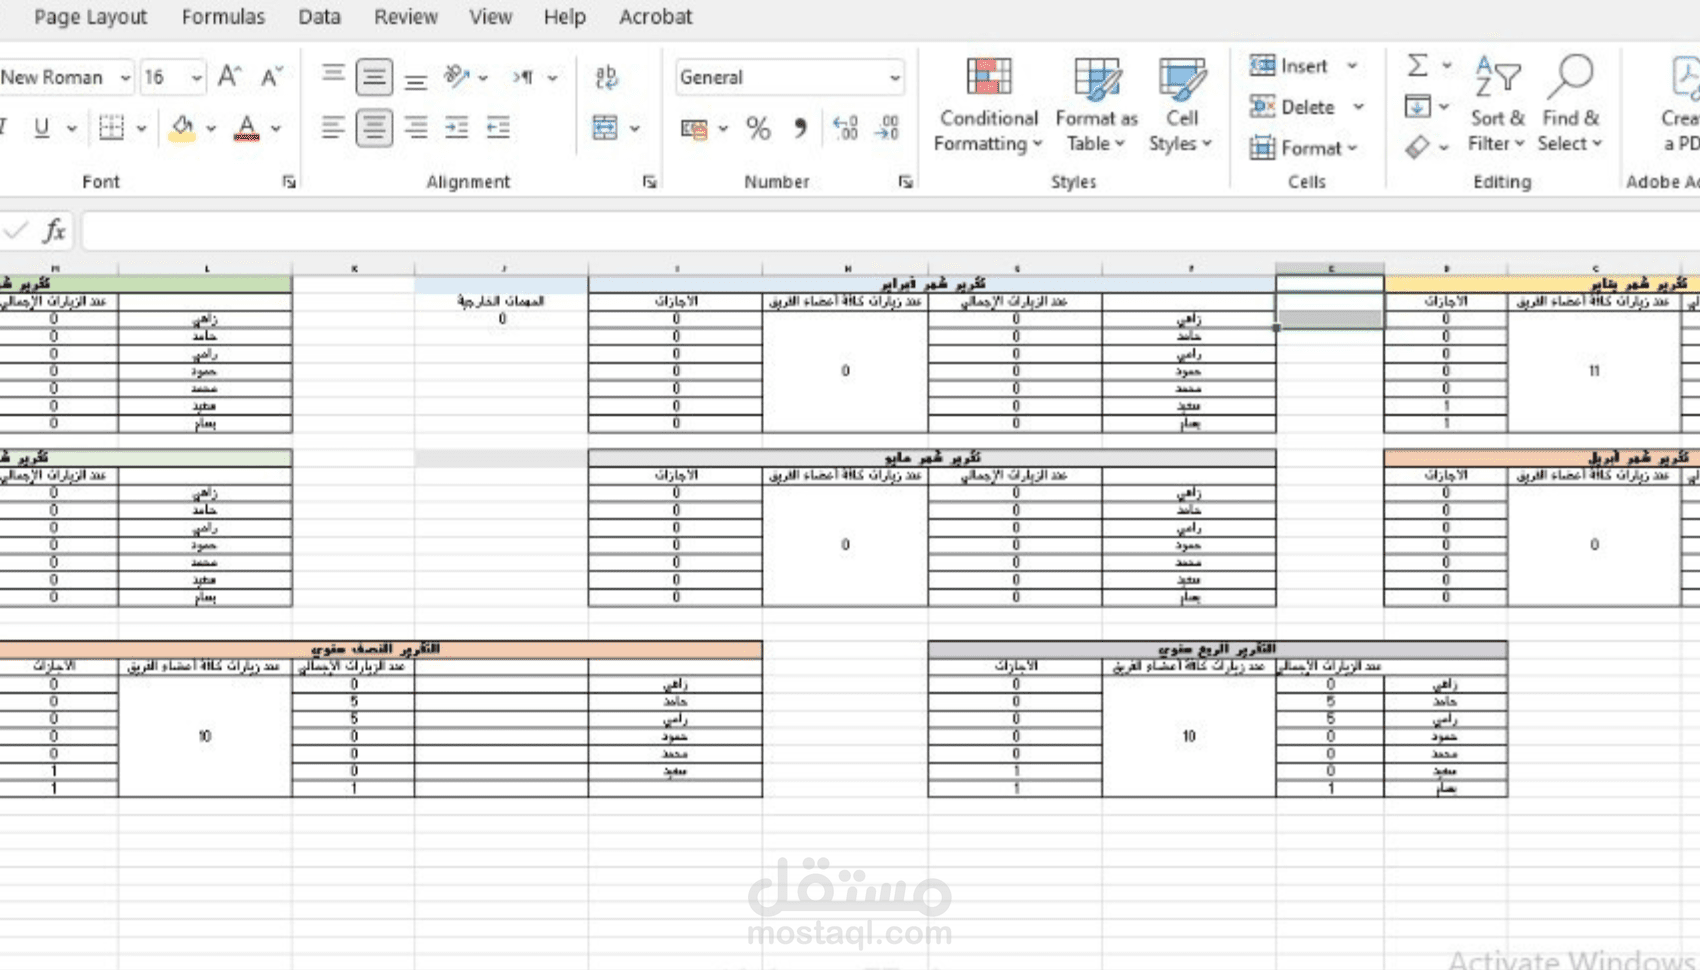The image size is (1700, 970).
Task: Toggle Wrap Text
Action: click(x=606, y=77)
